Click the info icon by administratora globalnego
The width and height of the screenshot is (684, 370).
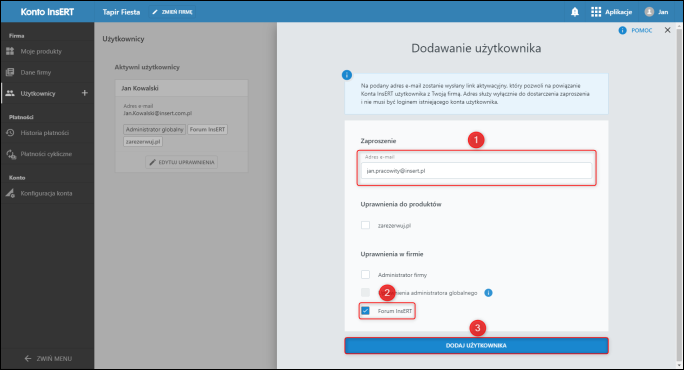click(x=488, y=293)
